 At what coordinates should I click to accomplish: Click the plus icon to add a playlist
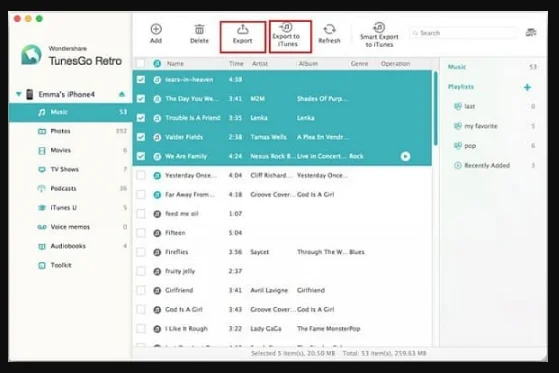527,87
